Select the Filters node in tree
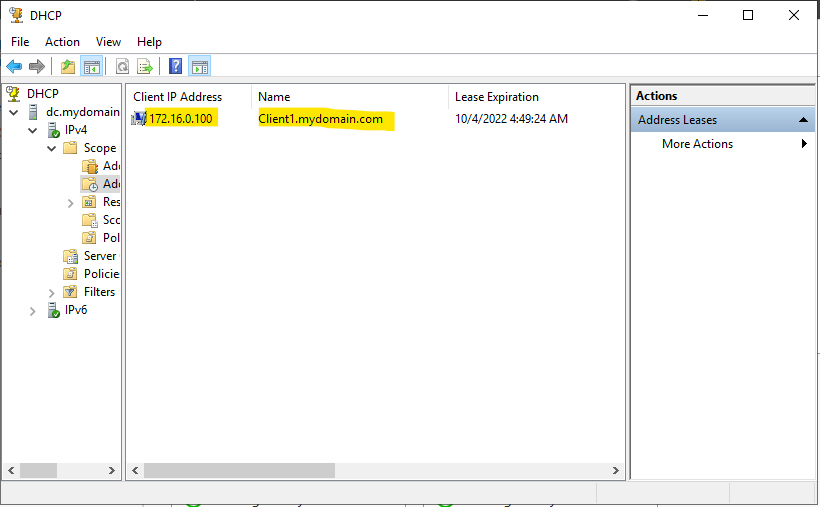Screen dimensions: 820x507 99,292
